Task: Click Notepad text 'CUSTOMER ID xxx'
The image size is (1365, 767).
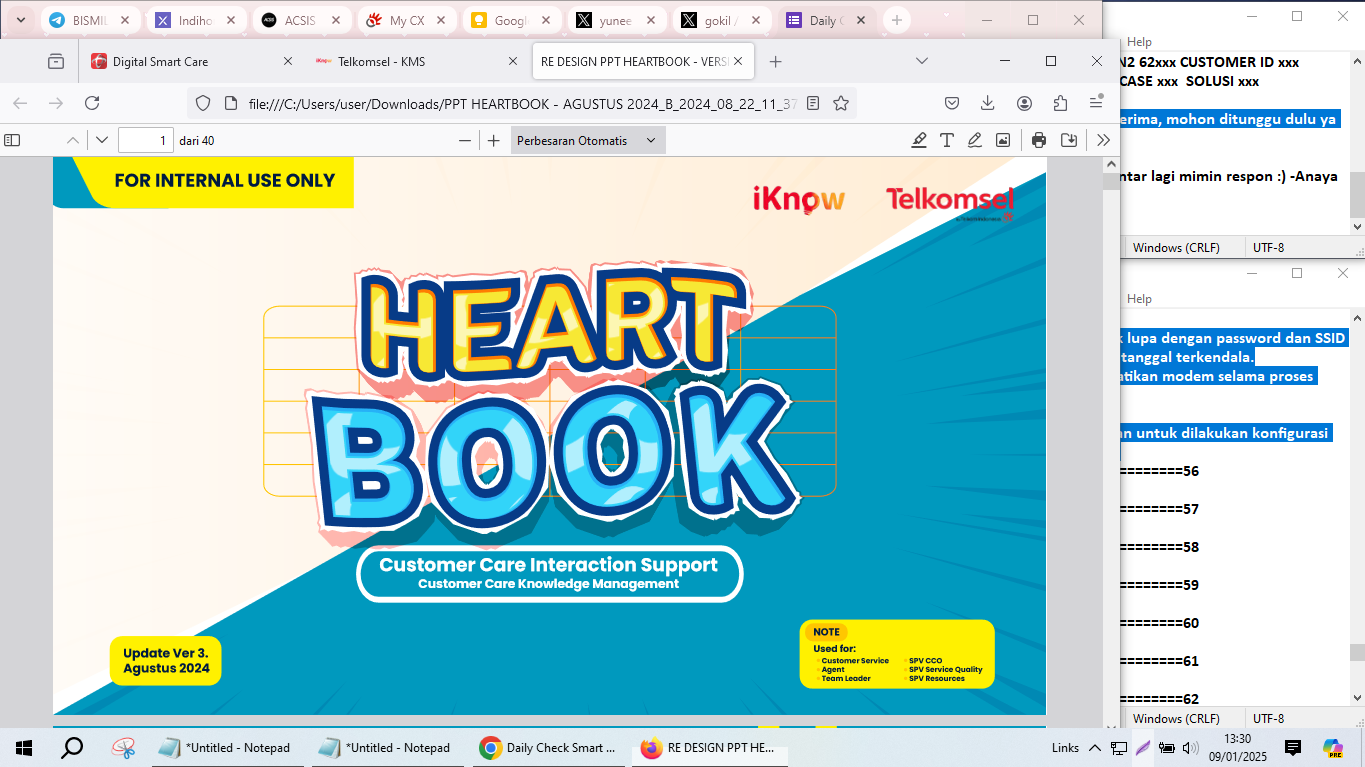Action: (x=1240, y=62)
